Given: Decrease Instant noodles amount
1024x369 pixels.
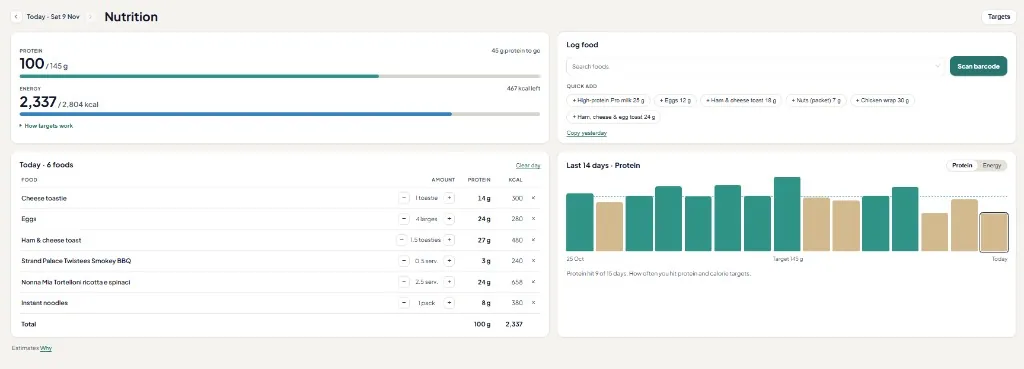Looking at the screenshot, I should 404,302.
